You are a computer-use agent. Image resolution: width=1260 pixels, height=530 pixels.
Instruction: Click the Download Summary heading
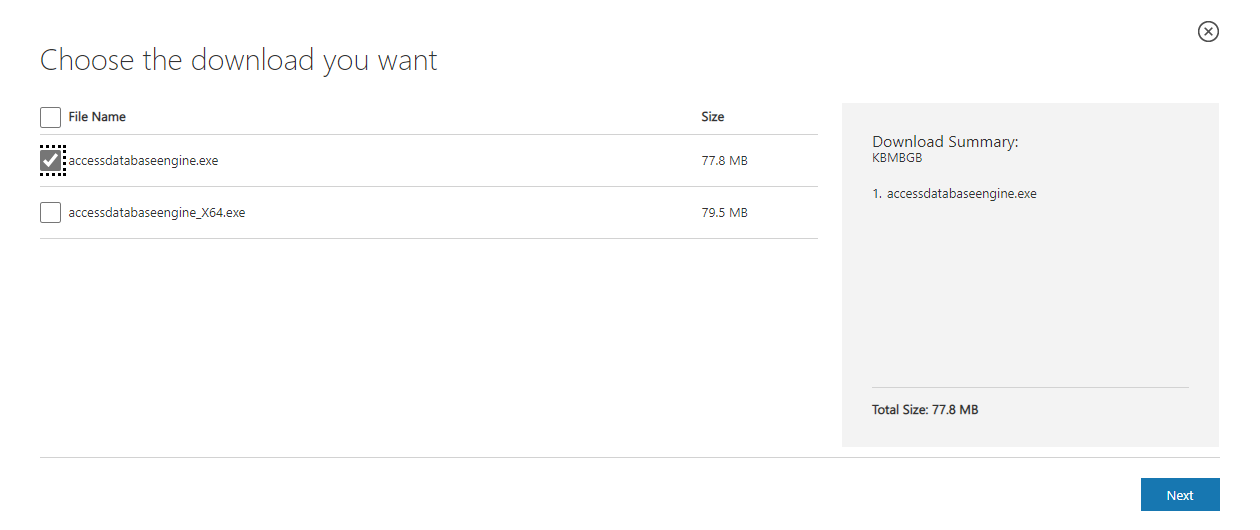point(945,142)
